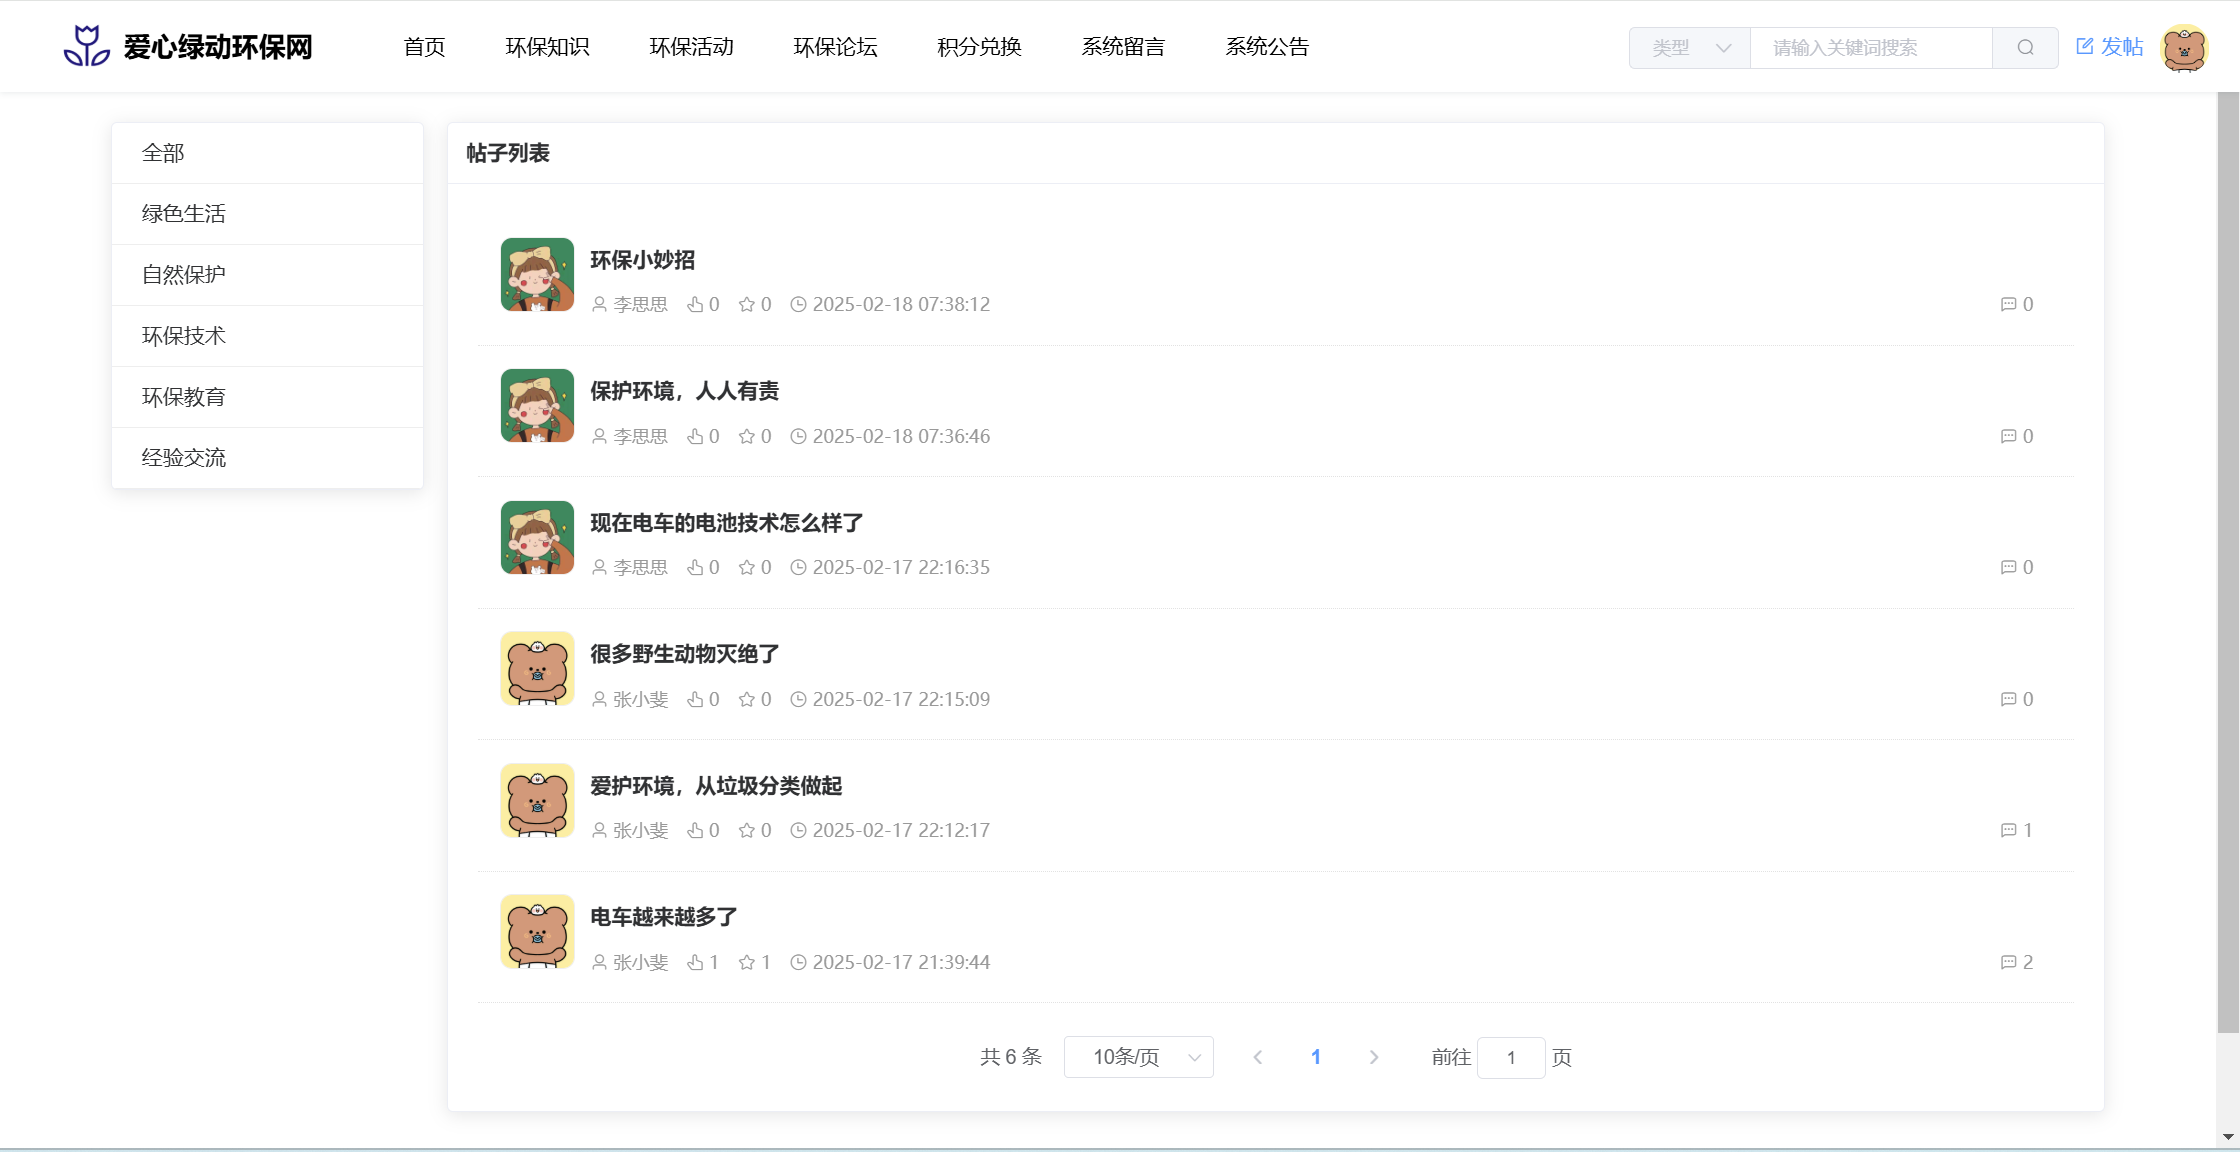Open the 类型 search type dropdown

pos(1690,48)
